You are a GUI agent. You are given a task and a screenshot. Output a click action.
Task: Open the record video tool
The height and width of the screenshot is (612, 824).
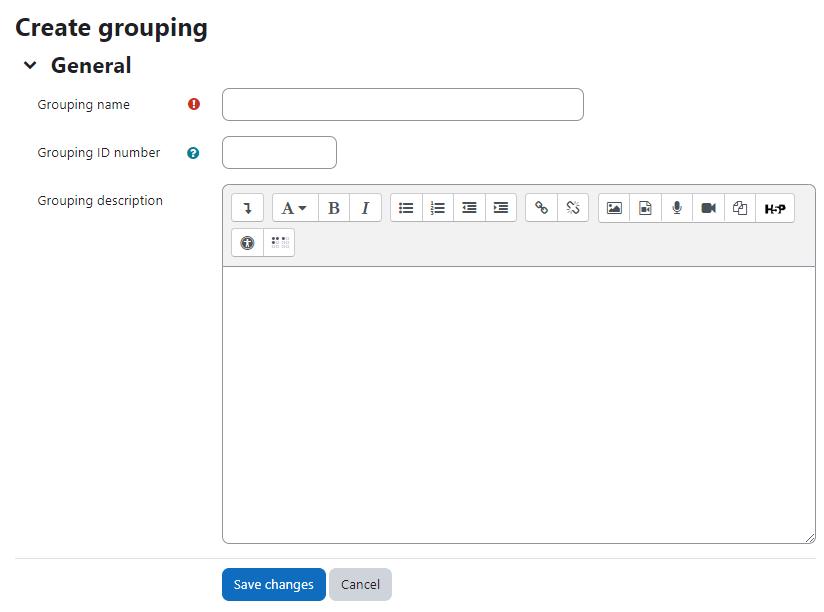pos(708,208)
